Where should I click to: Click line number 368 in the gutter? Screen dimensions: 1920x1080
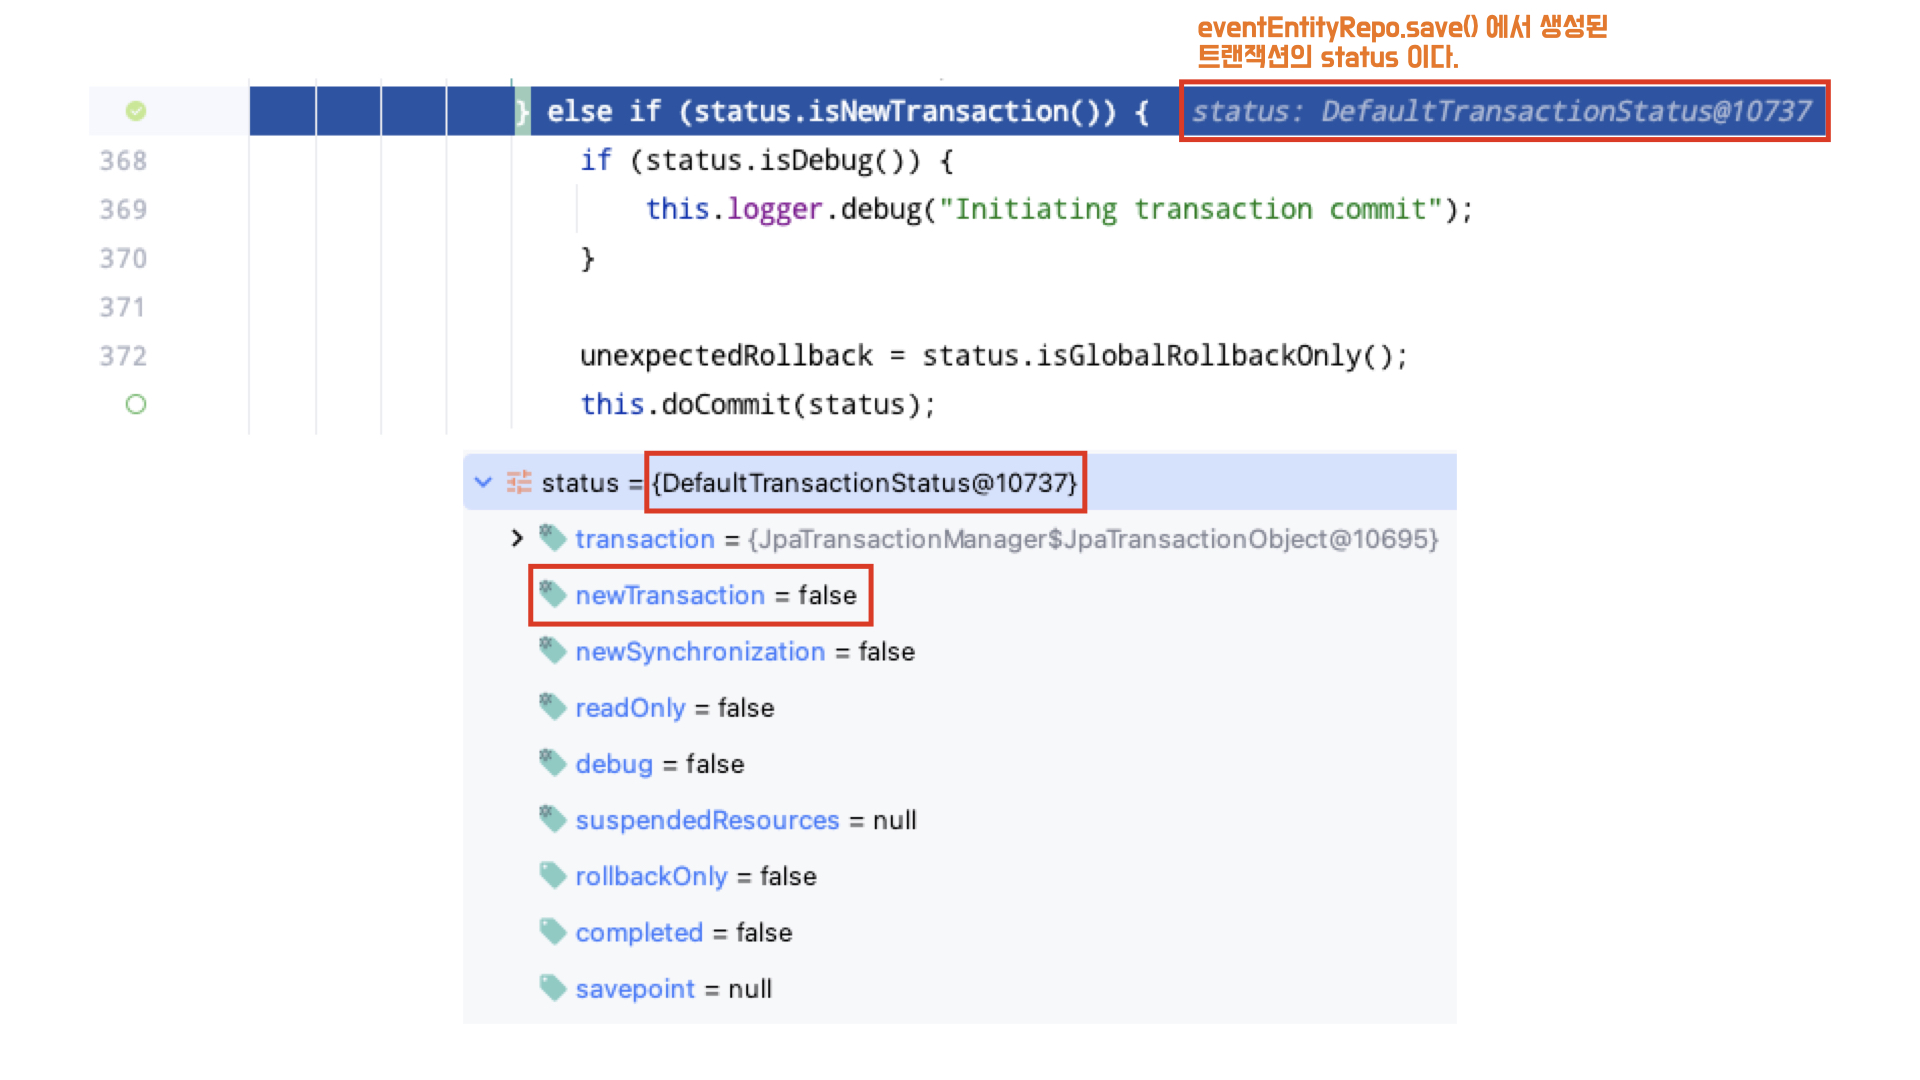pos(123,160)
